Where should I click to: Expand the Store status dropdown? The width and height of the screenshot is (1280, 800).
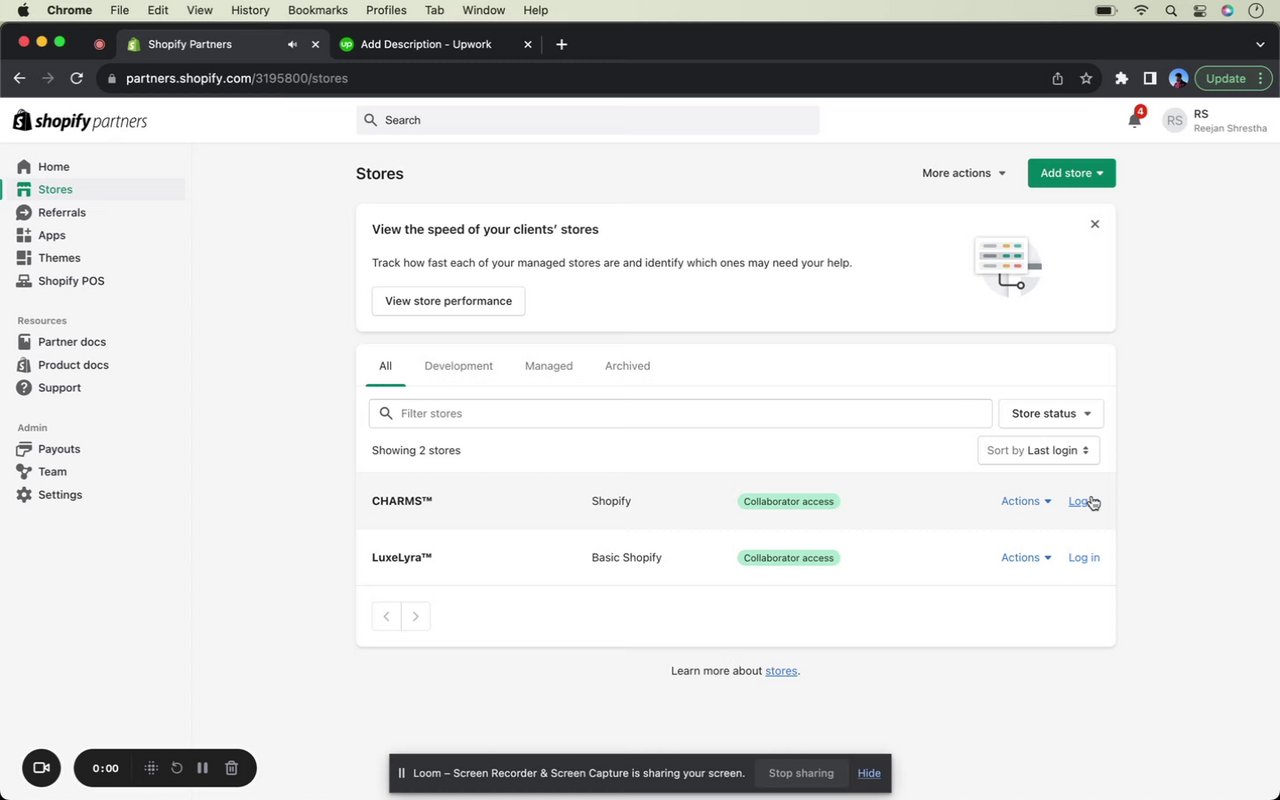point(1050,414)
